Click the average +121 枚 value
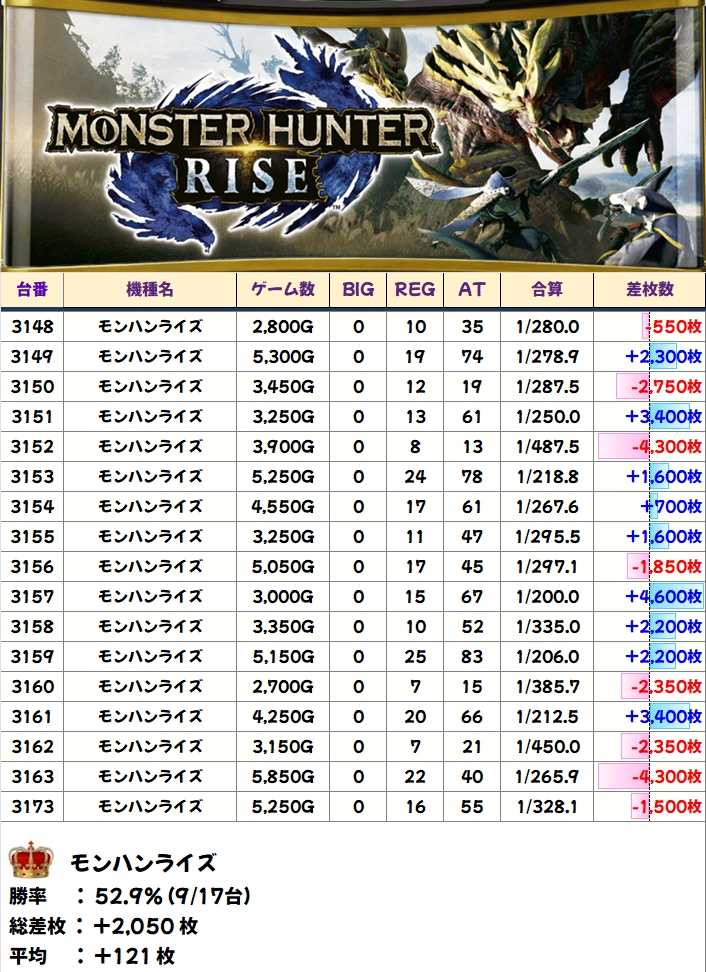The image size is (706, 972). [x=134, y=955]
